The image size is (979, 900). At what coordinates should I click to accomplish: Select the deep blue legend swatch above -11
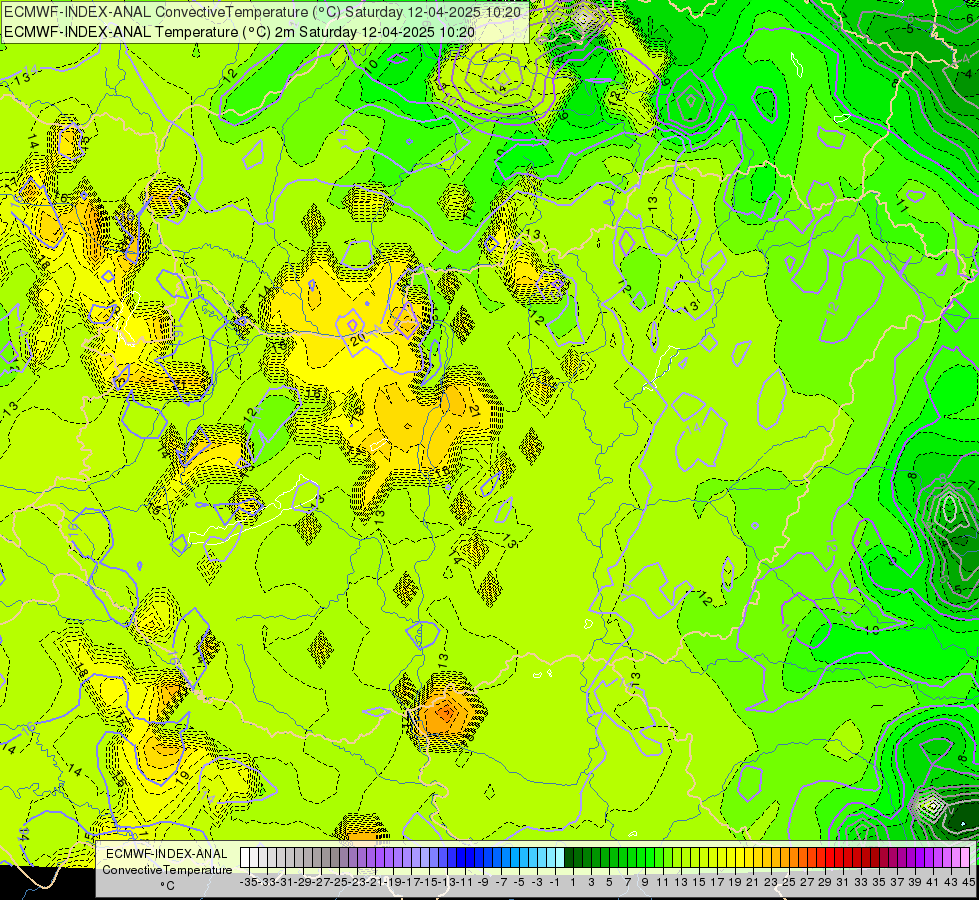click(461, 857)
